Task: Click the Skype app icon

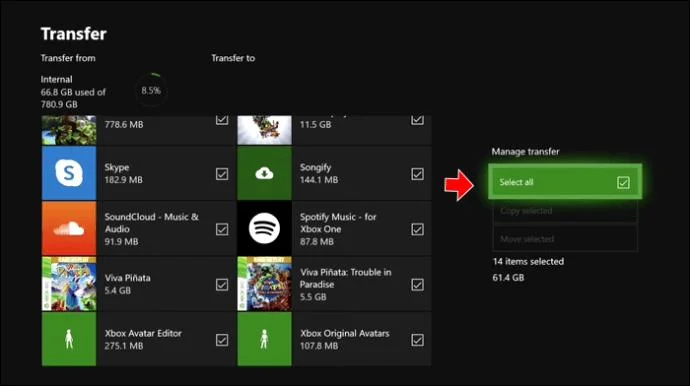Action: (69, 173)
